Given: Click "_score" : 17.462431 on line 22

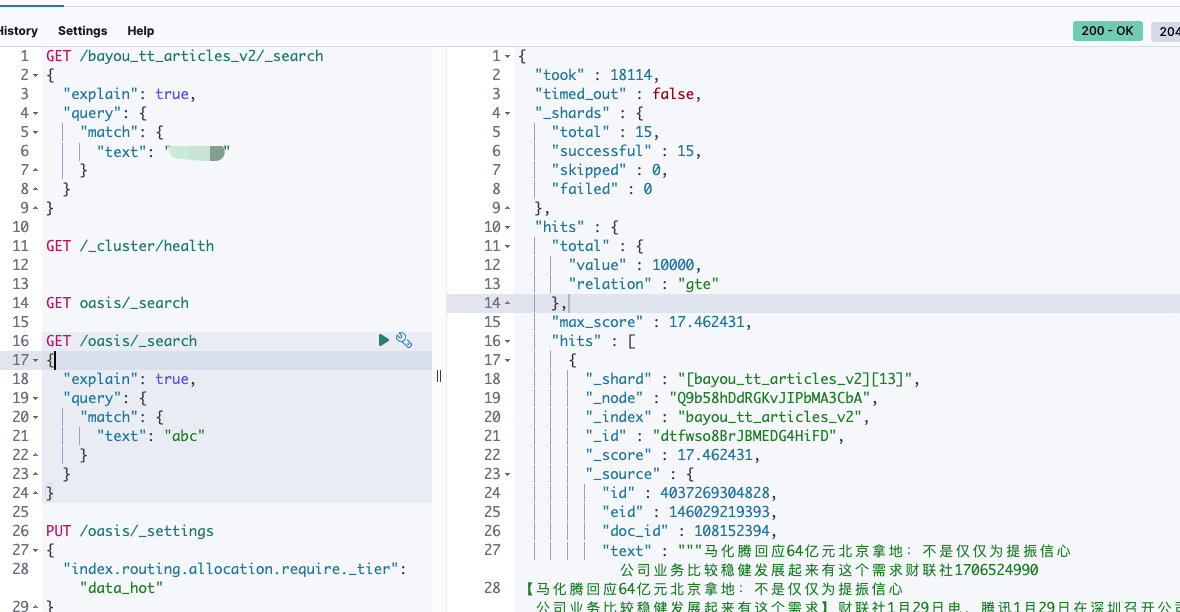Looking at the screenshot, I should (x=672, y=455).
